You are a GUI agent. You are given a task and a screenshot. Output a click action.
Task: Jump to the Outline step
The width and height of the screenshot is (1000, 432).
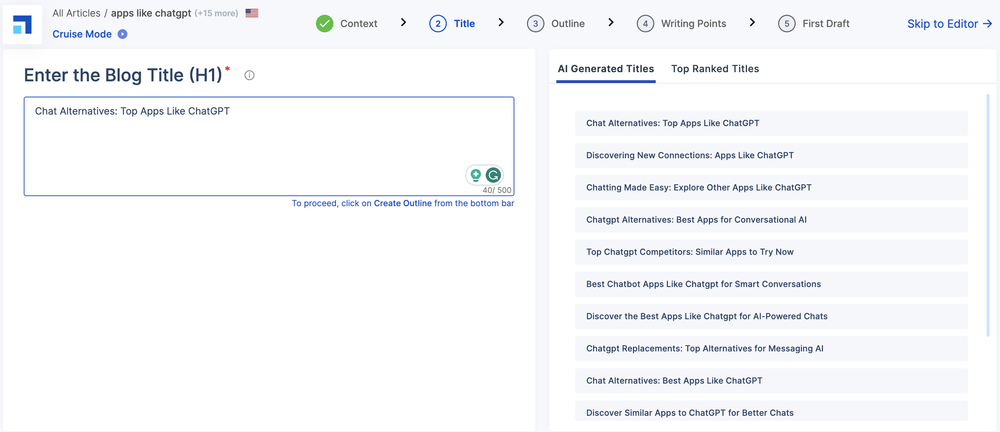click(x=555, y=24)
